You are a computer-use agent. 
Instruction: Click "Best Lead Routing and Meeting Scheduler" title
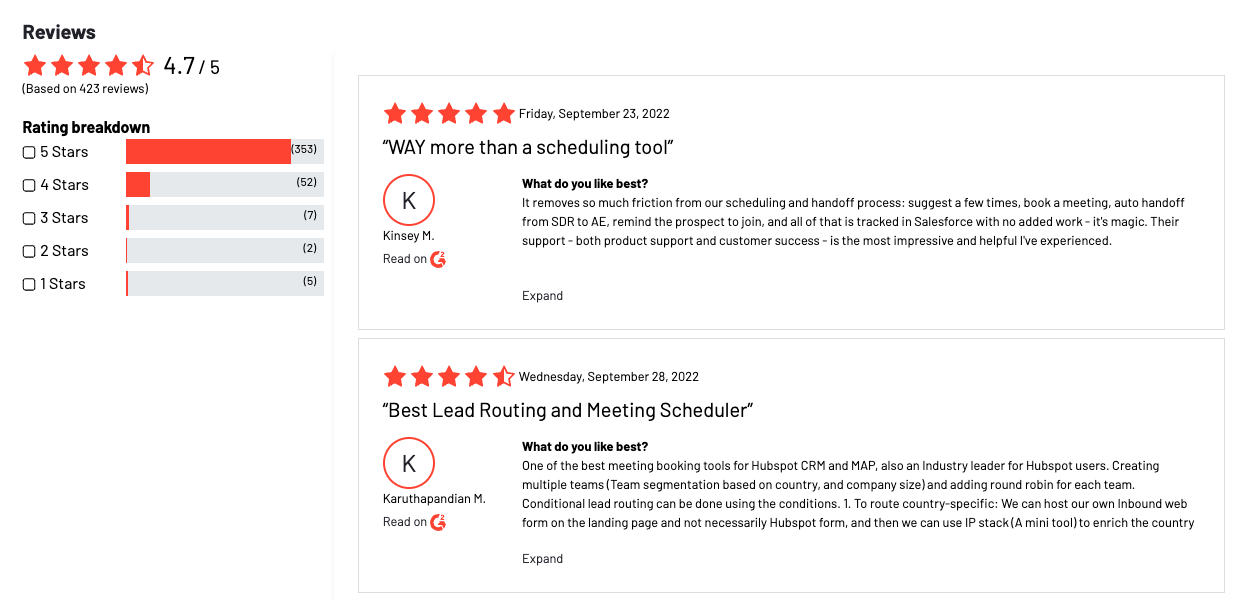coord(567,411)
